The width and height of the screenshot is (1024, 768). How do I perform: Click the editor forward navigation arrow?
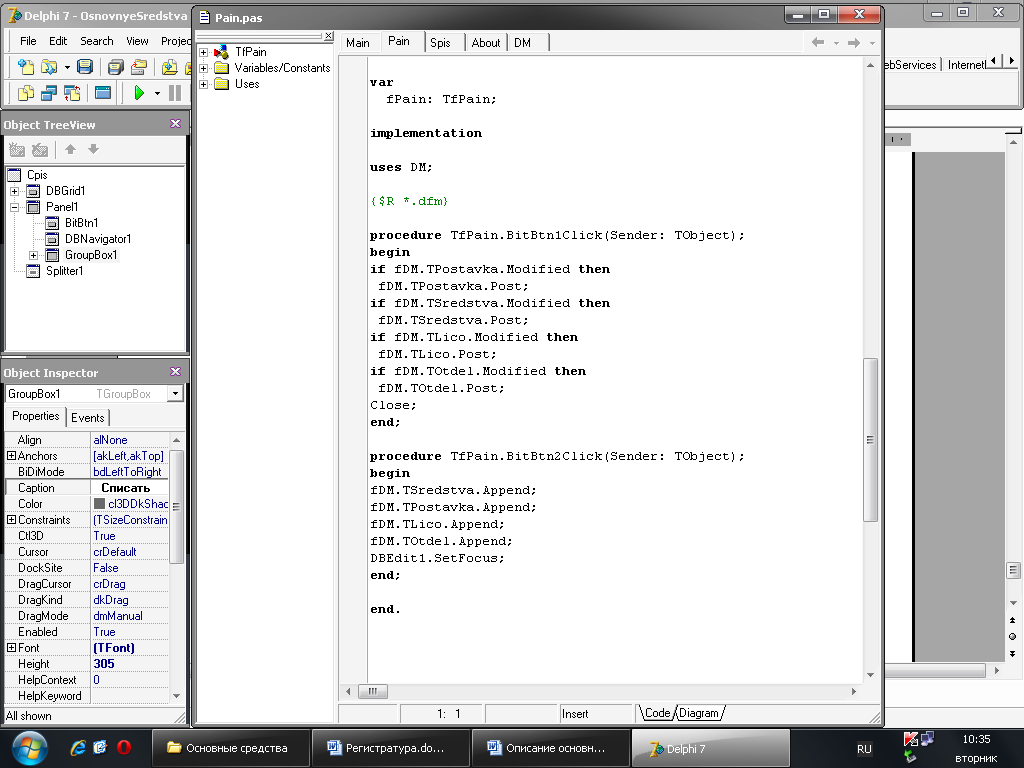(x=854, y=42)
